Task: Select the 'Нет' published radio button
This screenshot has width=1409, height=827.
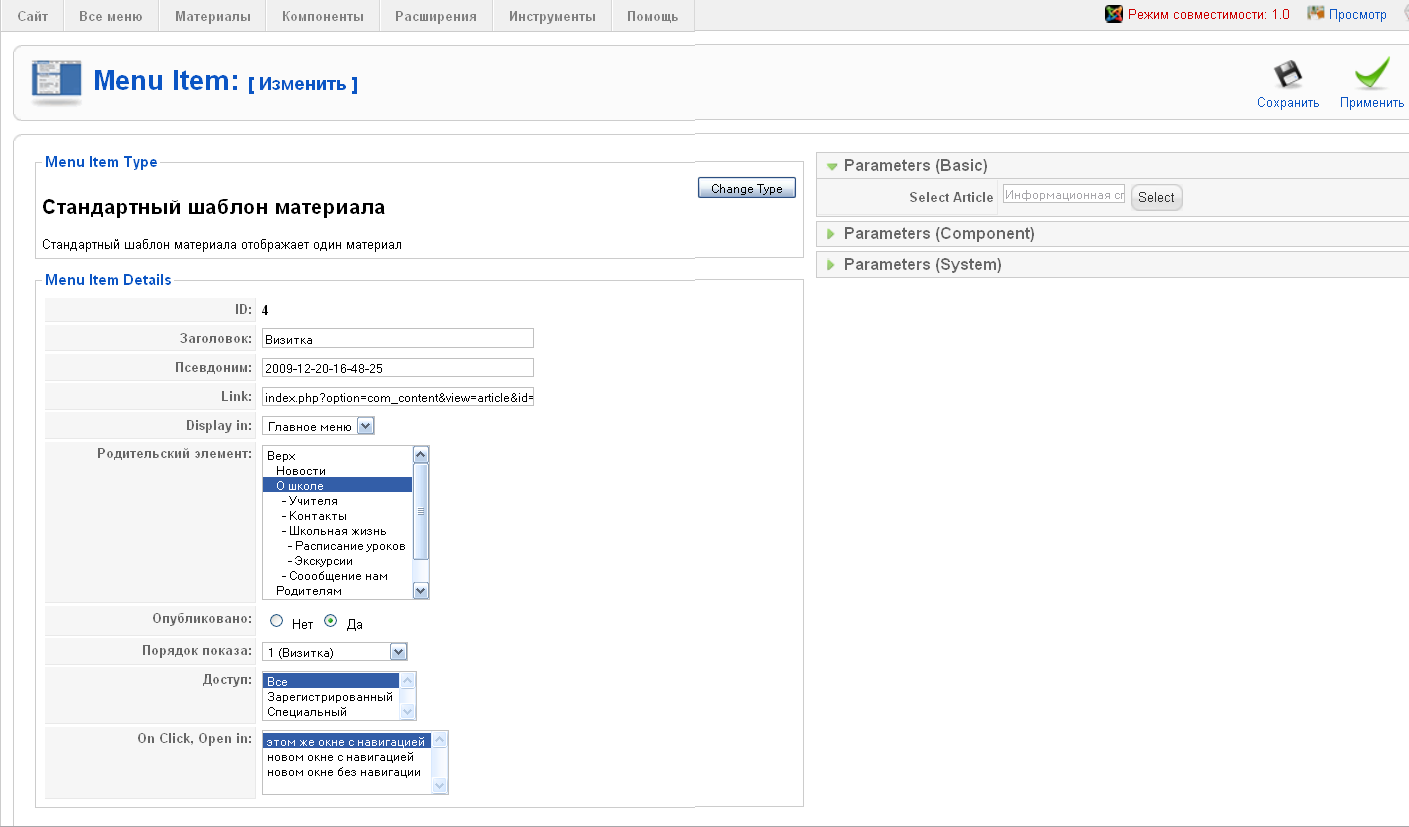Action: [x=277, y=620]
